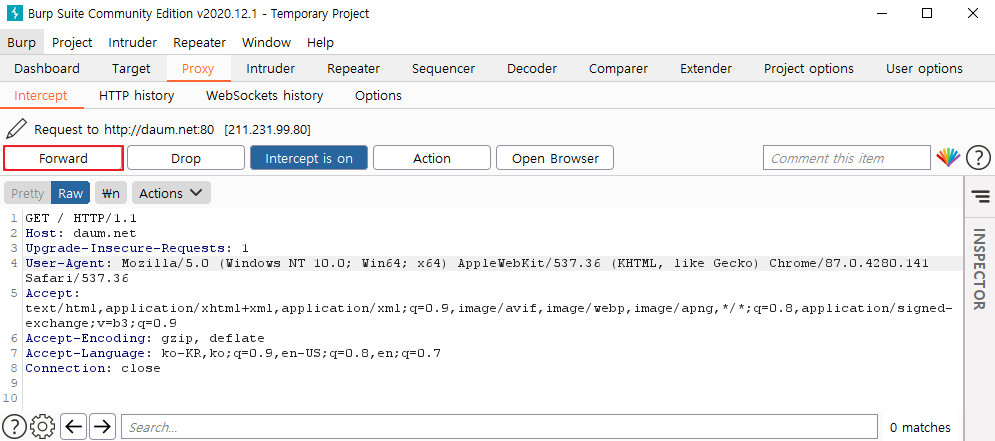
Task: Click the Forward button
Action: click(x=63, y=158)
